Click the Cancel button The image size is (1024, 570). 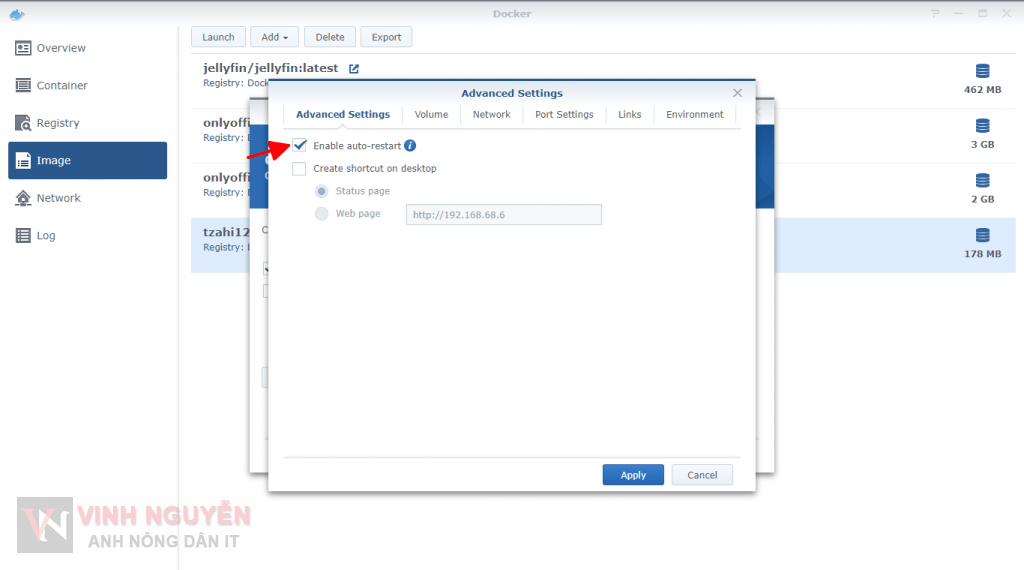702,475
